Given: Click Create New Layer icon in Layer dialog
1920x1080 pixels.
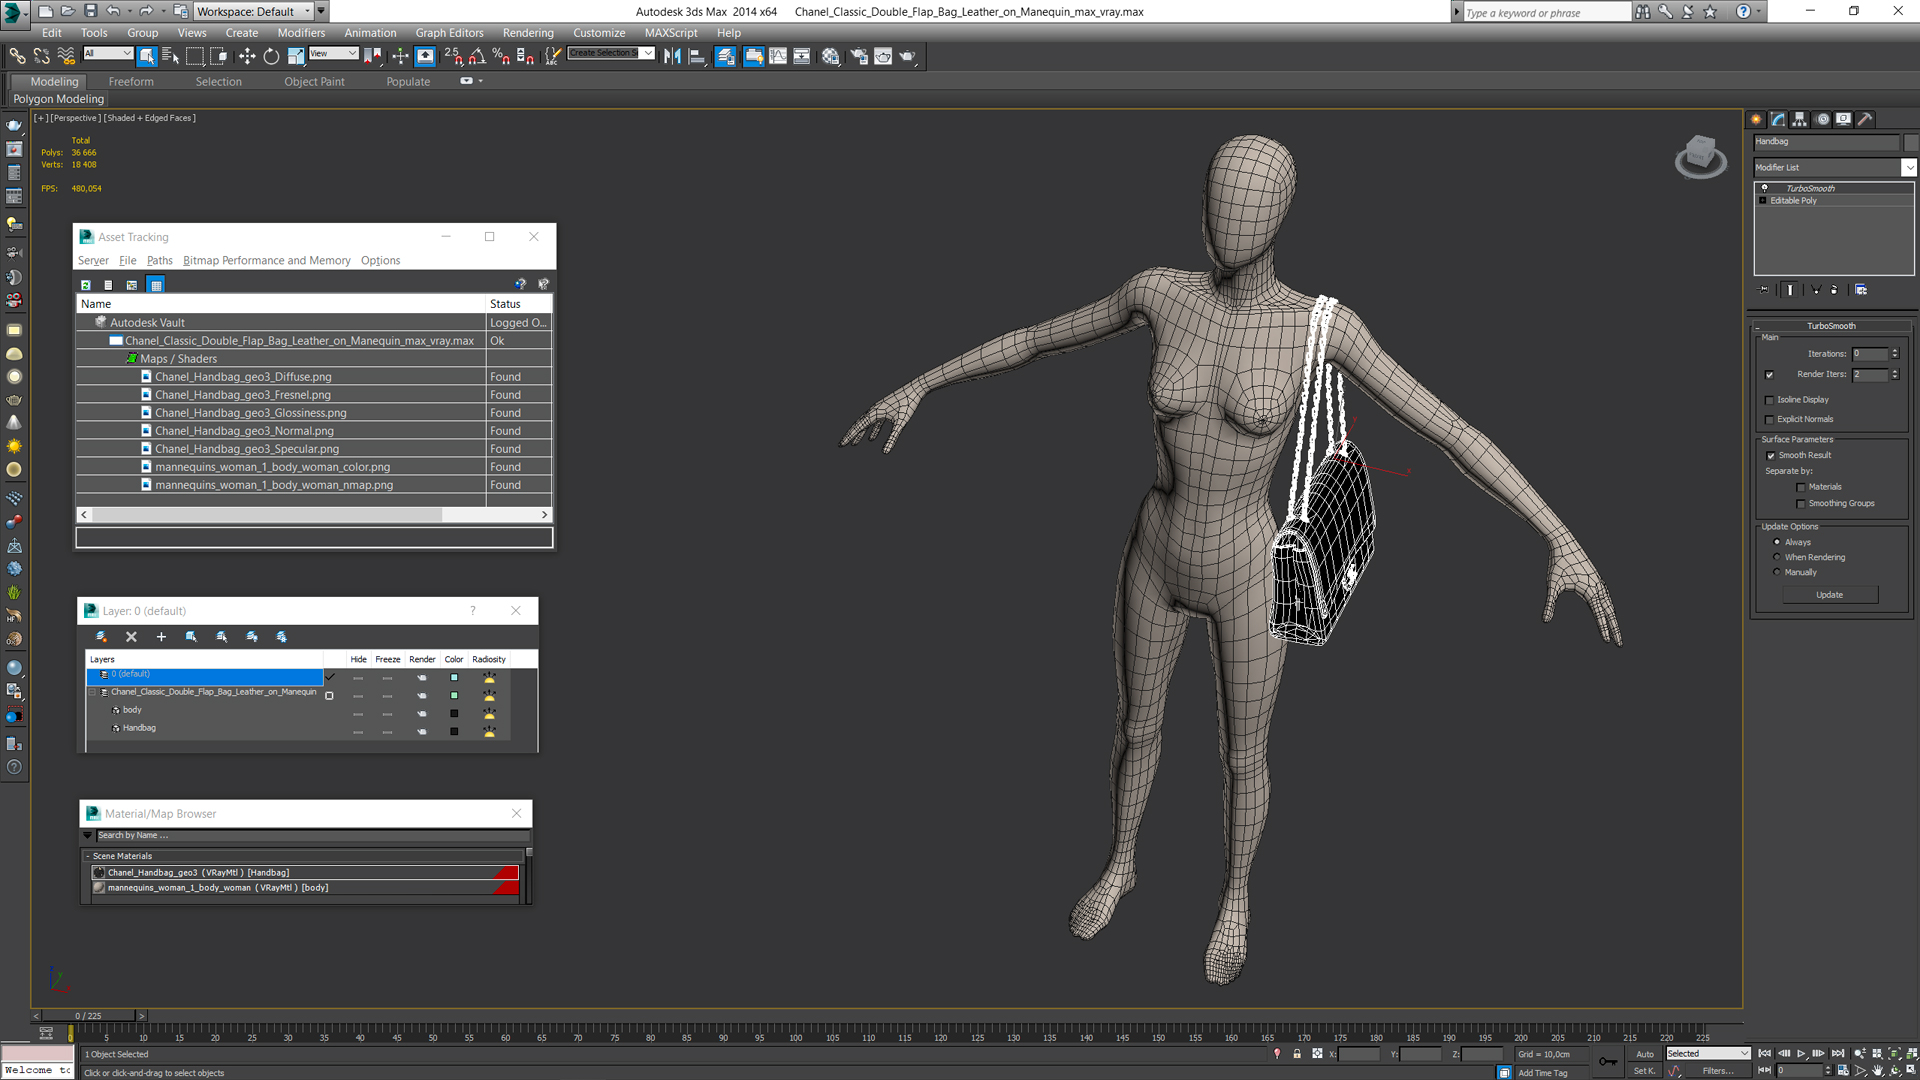Looking at the screenshot, I should coord(101,637).
